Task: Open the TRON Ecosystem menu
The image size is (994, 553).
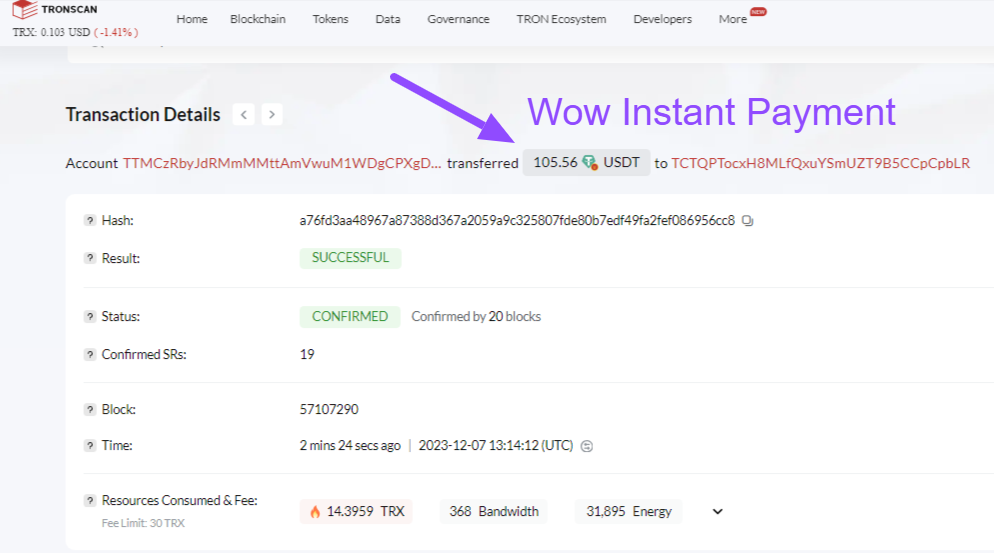Action: (562, 19)
